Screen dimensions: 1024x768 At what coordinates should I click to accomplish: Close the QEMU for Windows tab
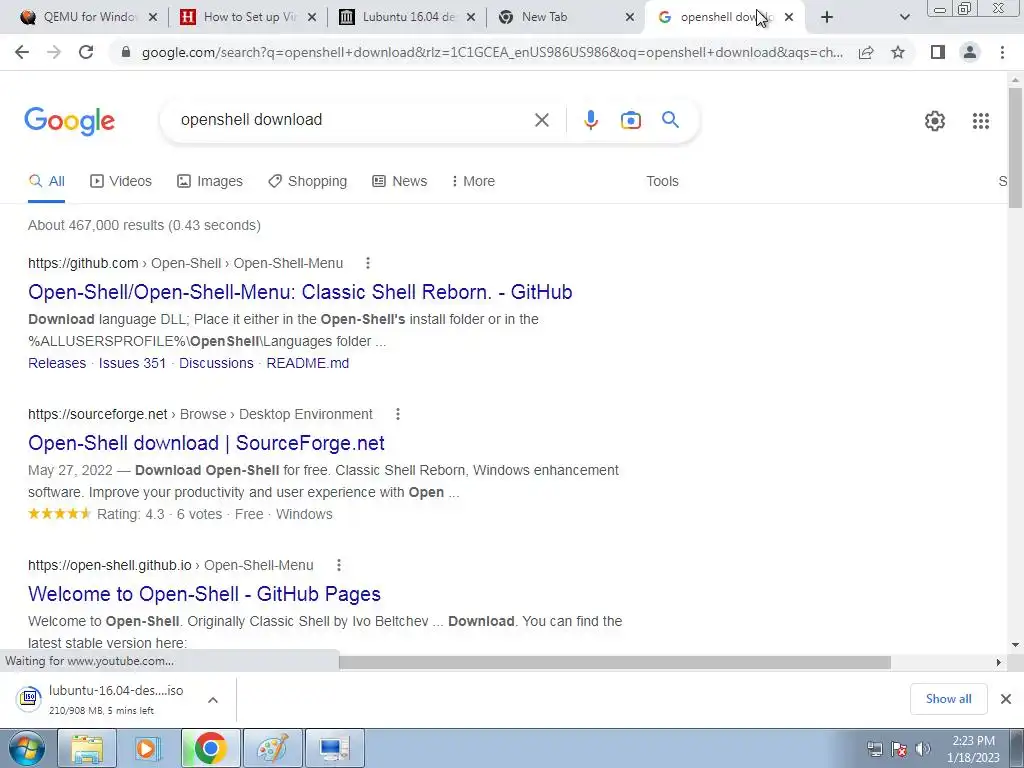coord(153,17)
